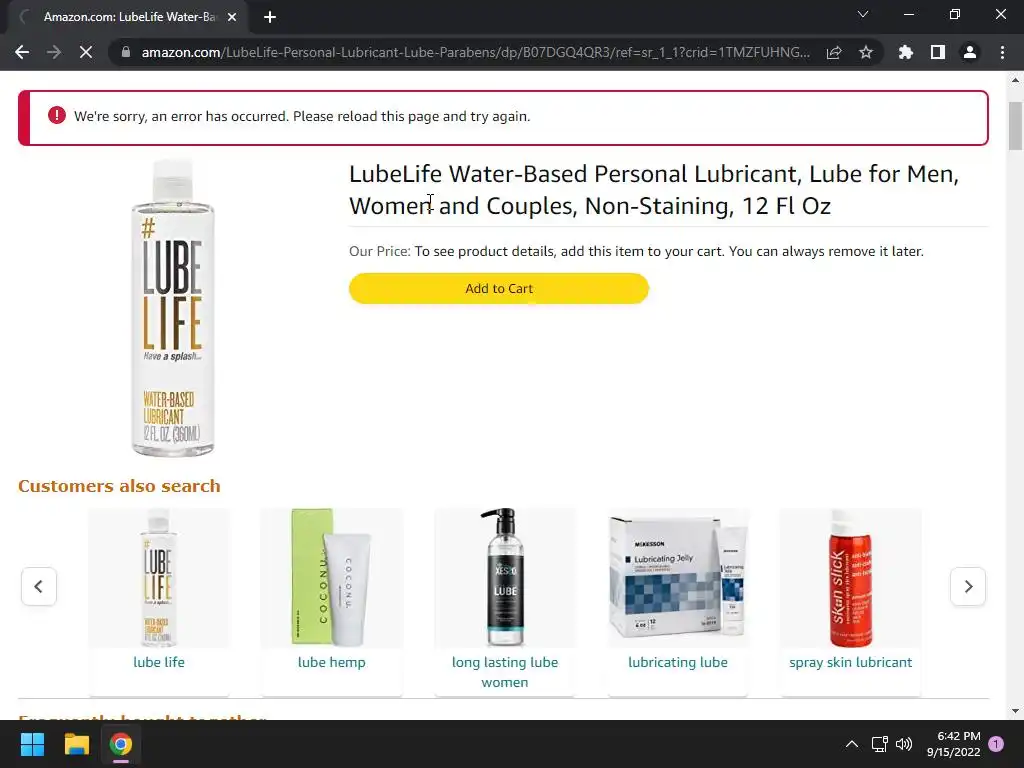Screen dimensions: 1024x768
Task: Go to previous carousel items
Action: (x=39, y=586)
